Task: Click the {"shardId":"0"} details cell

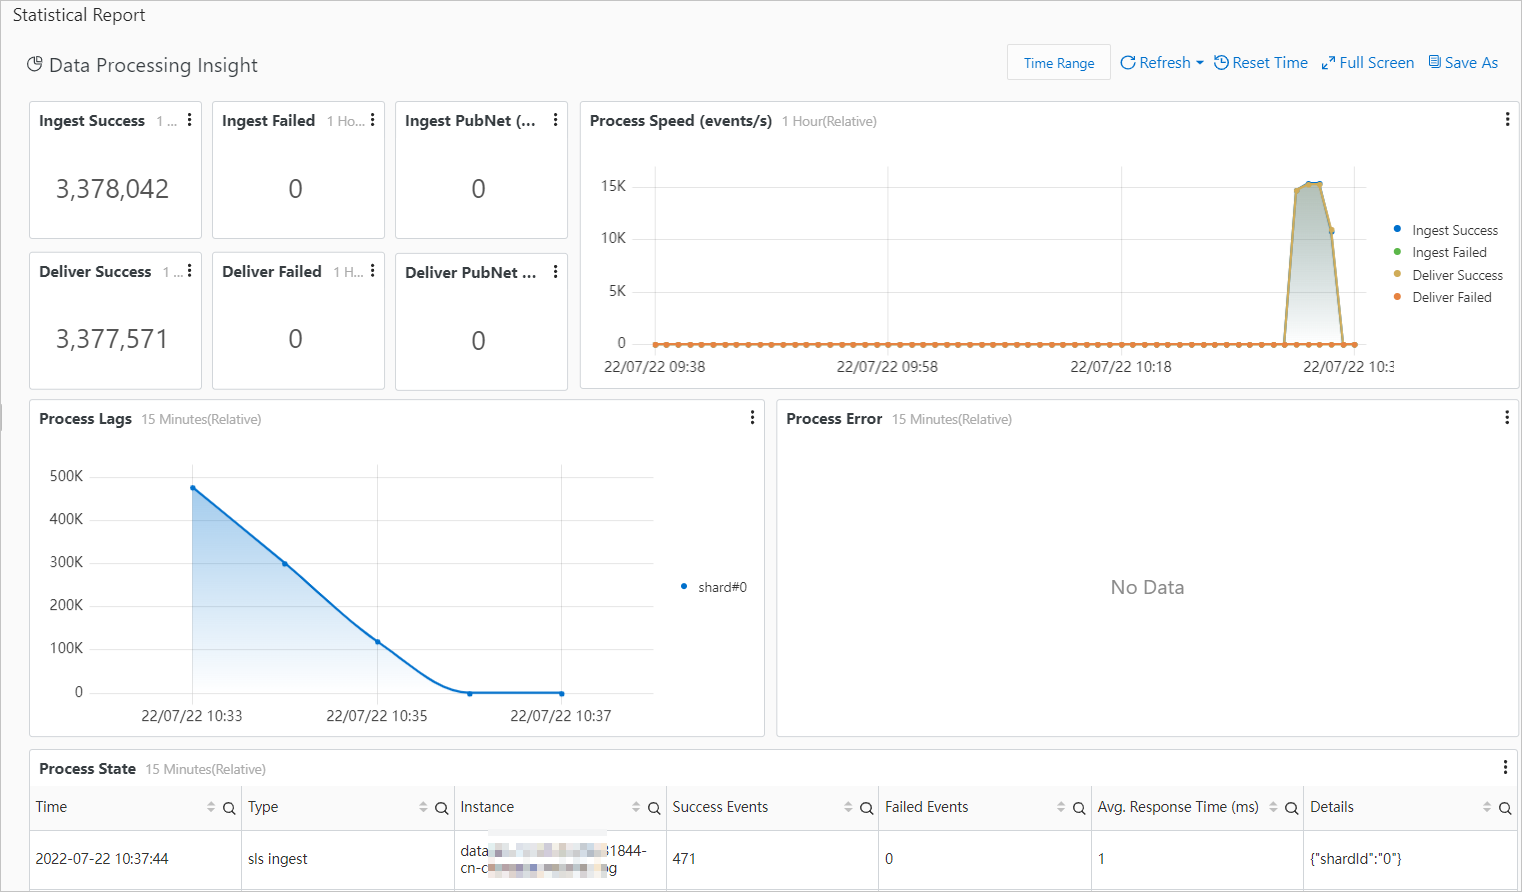Action: [x=1356, y=859]
